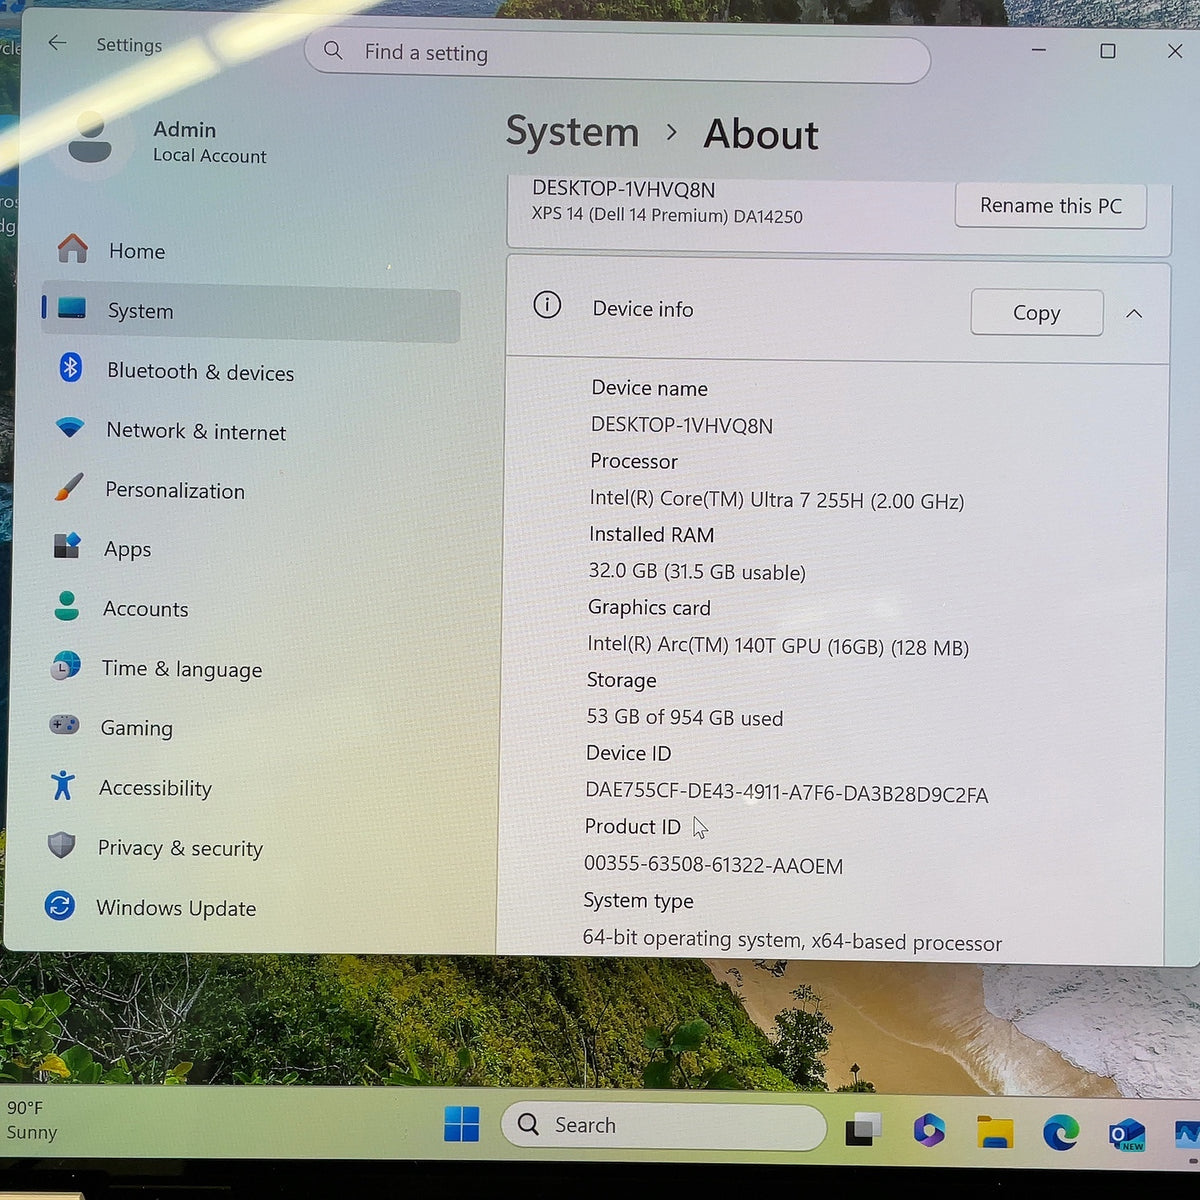Click the search magnifier in Find a setting
1200x1200 pixels.
coord(333,51)
